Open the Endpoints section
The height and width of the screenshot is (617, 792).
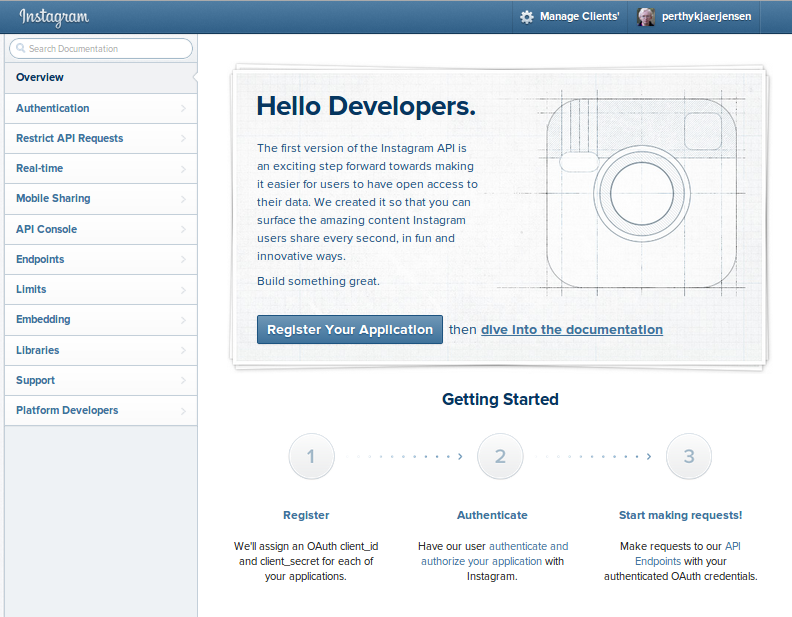[101, 259]
